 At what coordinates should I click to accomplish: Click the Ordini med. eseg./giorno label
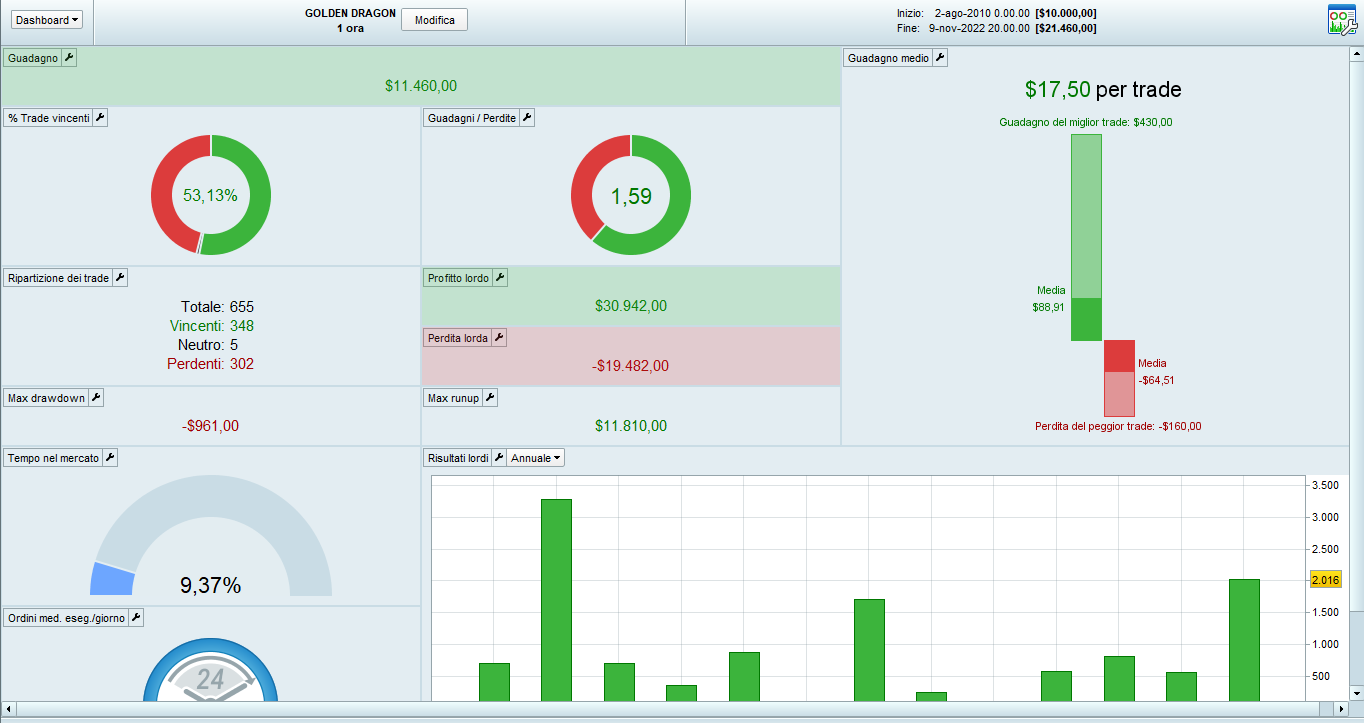click(66, 618)
